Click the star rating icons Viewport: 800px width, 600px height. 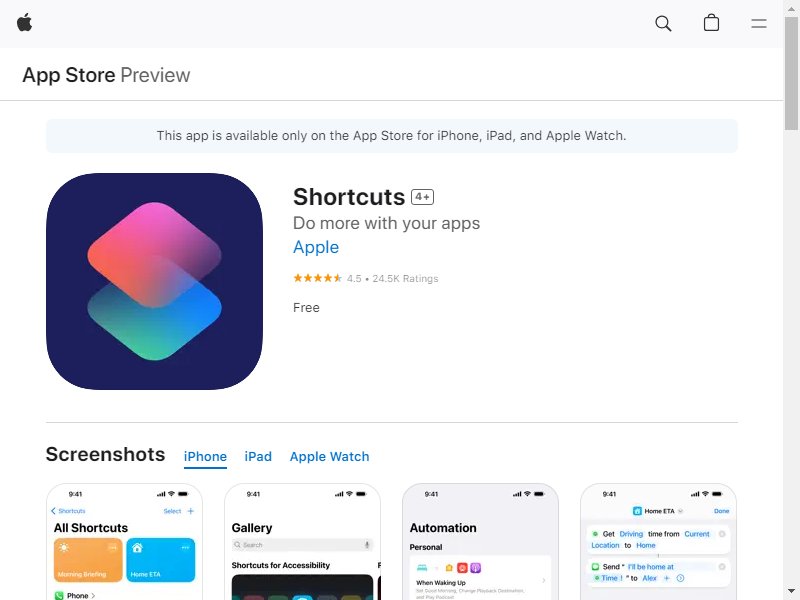317,278
